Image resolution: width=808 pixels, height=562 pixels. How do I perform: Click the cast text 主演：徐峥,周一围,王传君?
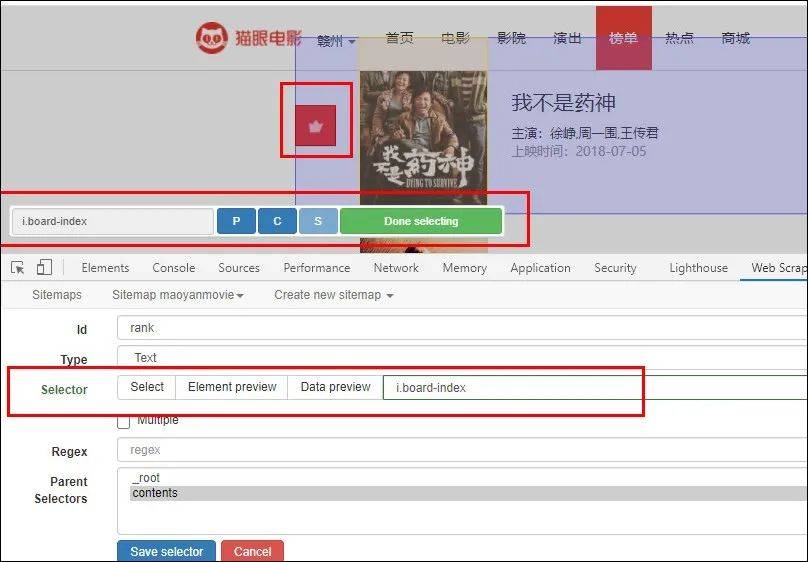pyautogui.click(x=585, y=133)
